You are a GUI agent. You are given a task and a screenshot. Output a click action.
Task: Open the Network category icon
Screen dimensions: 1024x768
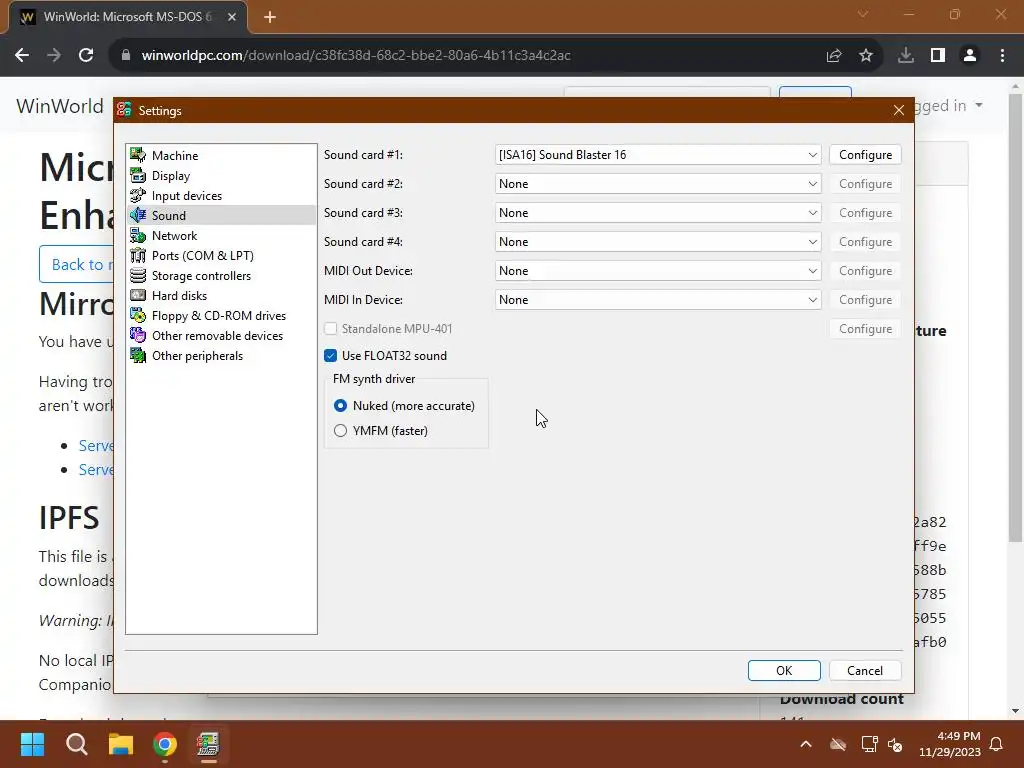click(138, 235)
